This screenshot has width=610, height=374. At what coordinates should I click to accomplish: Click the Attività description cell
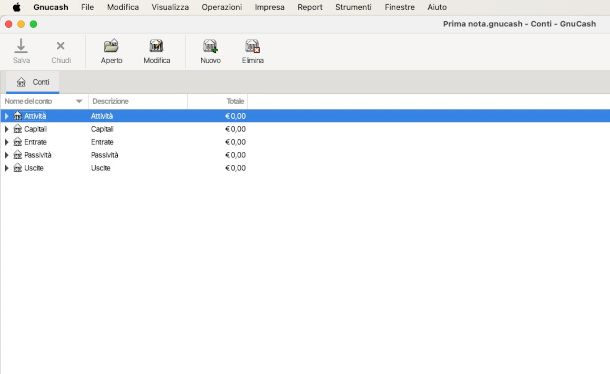coord(102,116)
